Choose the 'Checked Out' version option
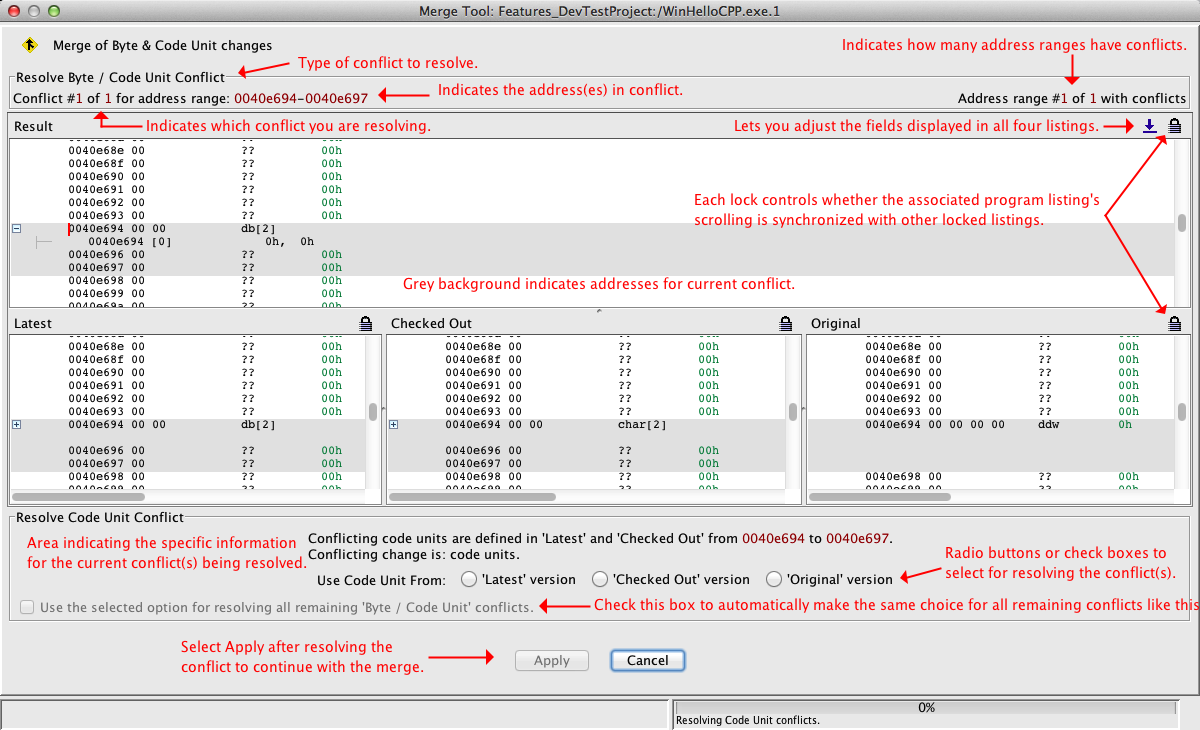This screenshot has width=1200, height=730. [600, 579]
